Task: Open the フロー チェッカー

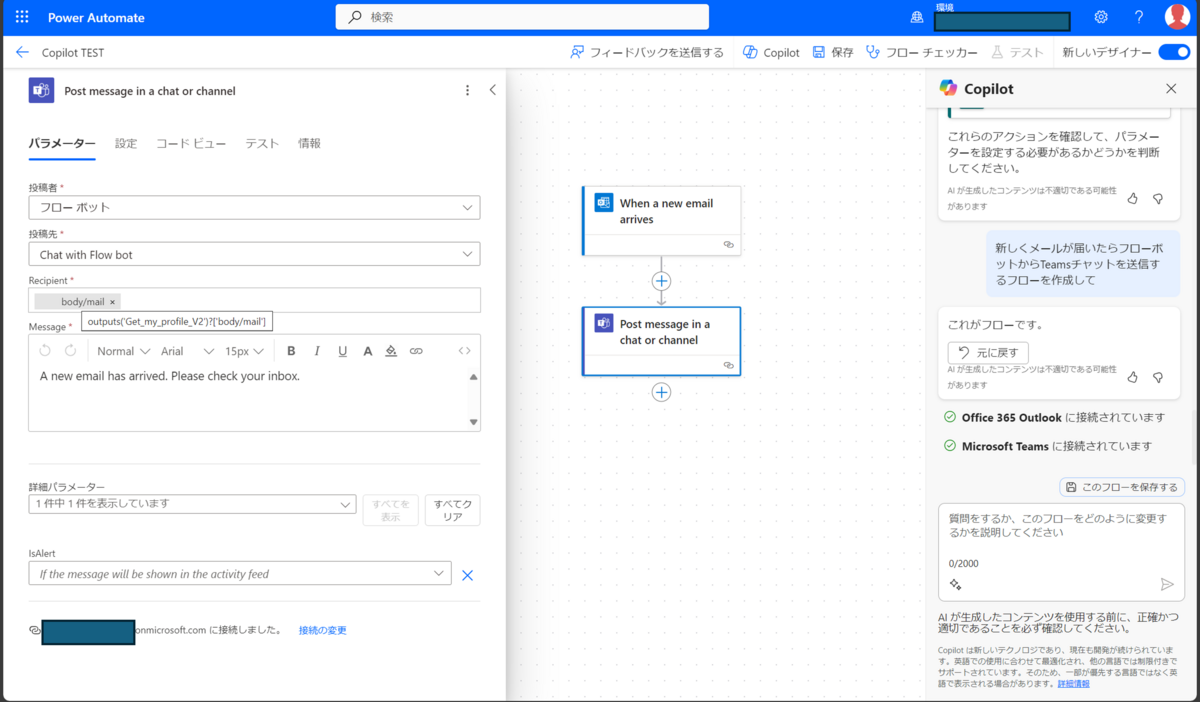Action: (x=922, y=52)
